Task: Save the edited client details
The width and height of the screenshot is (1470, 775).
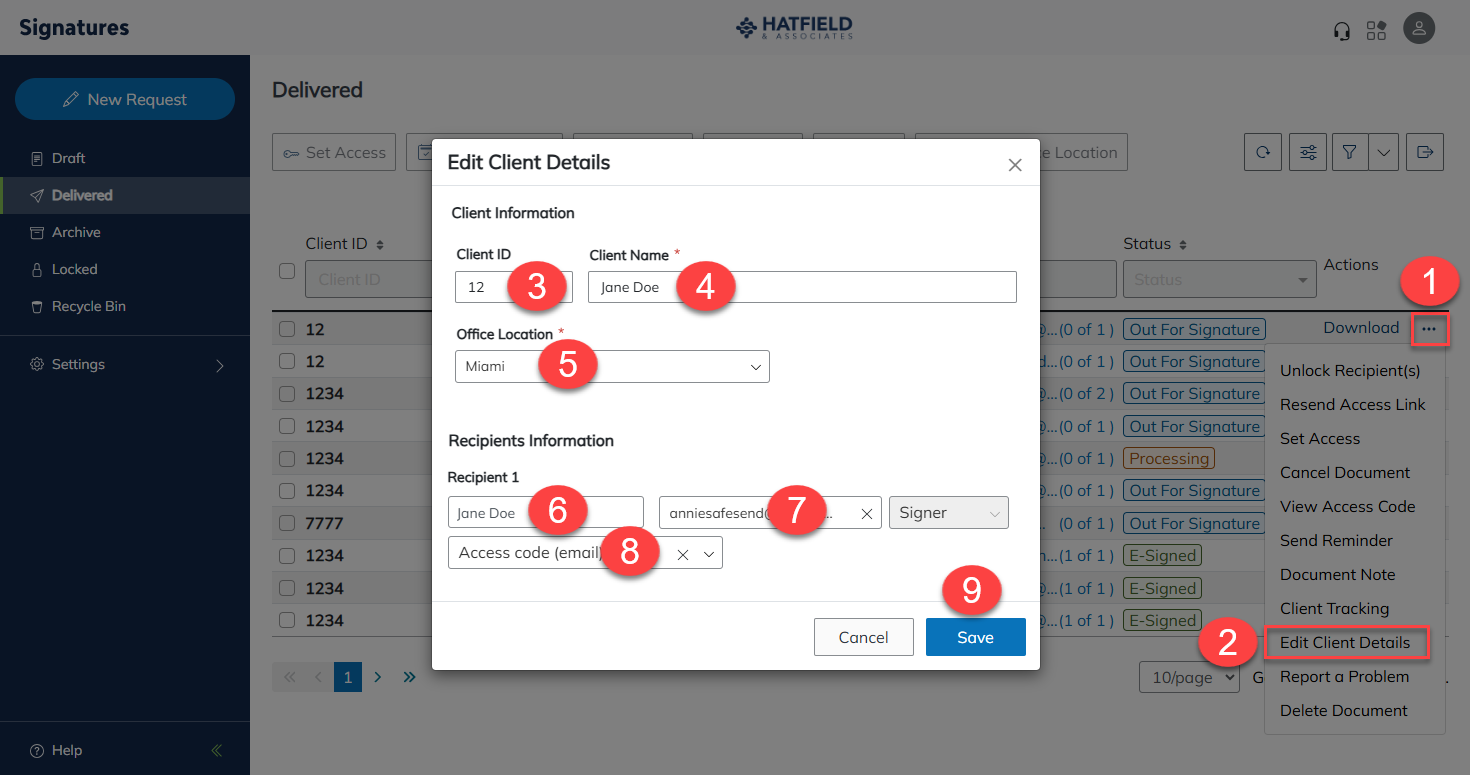Action: pos(975,637)
